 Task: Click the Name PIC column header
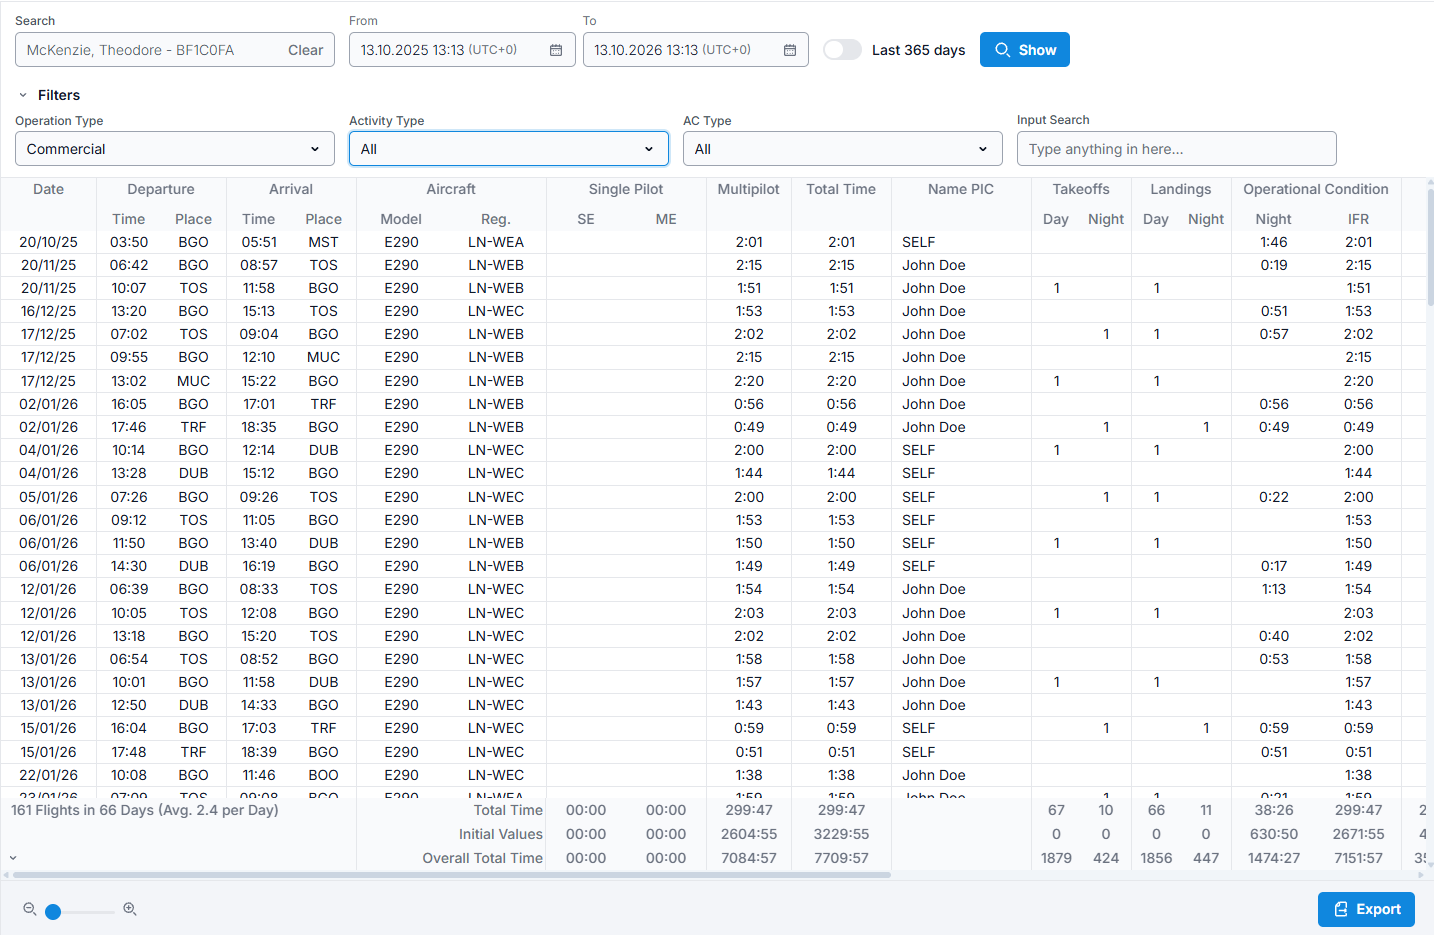point(961,189)
